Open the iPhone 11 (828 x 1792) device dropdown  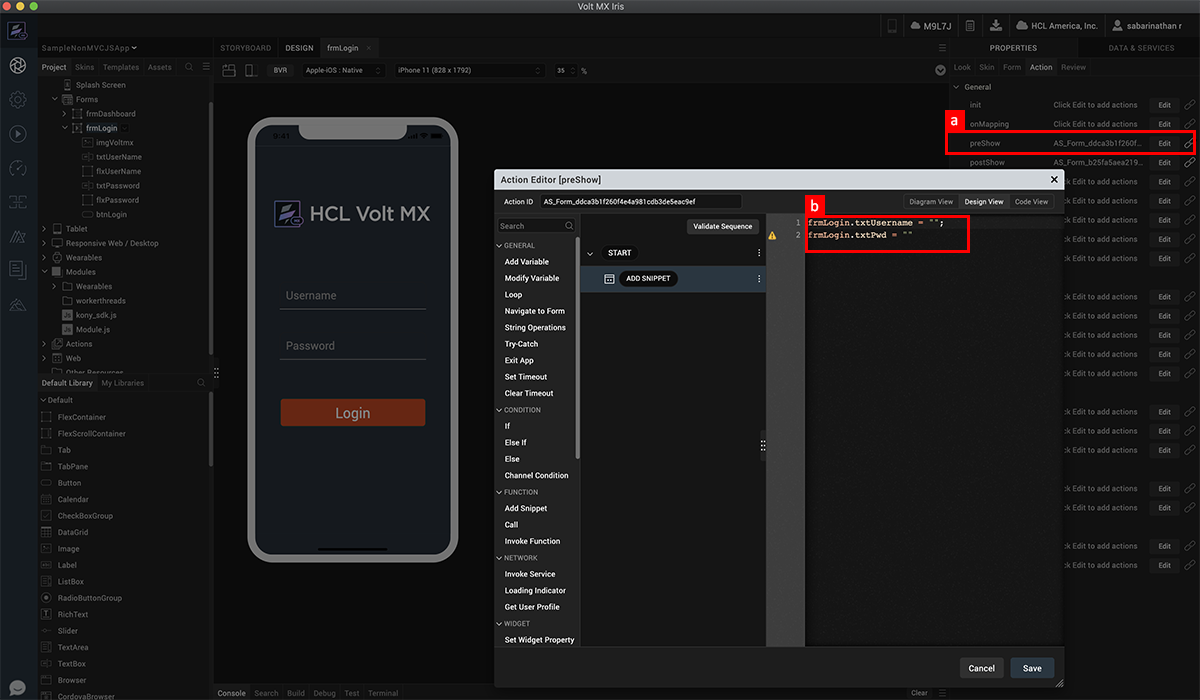coord(468,71)
